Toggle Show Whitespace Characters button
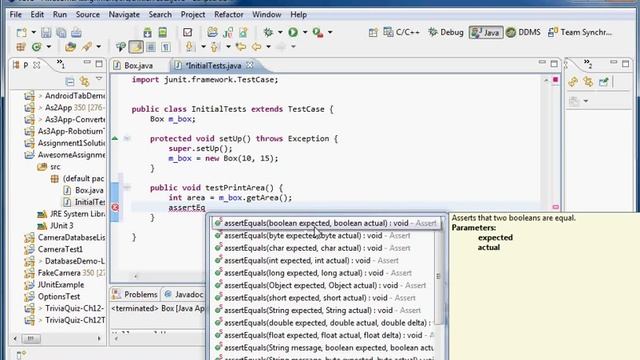 (166, 47)
